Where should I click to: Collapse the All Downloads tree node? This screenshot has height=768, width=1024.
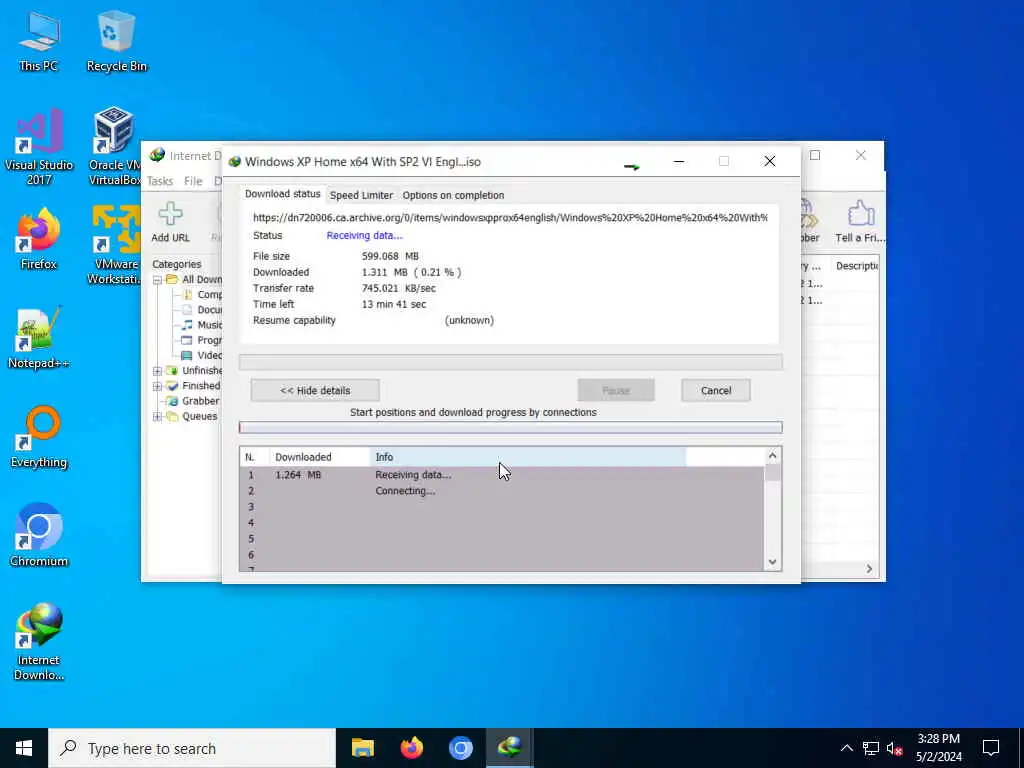coord(157,280)
